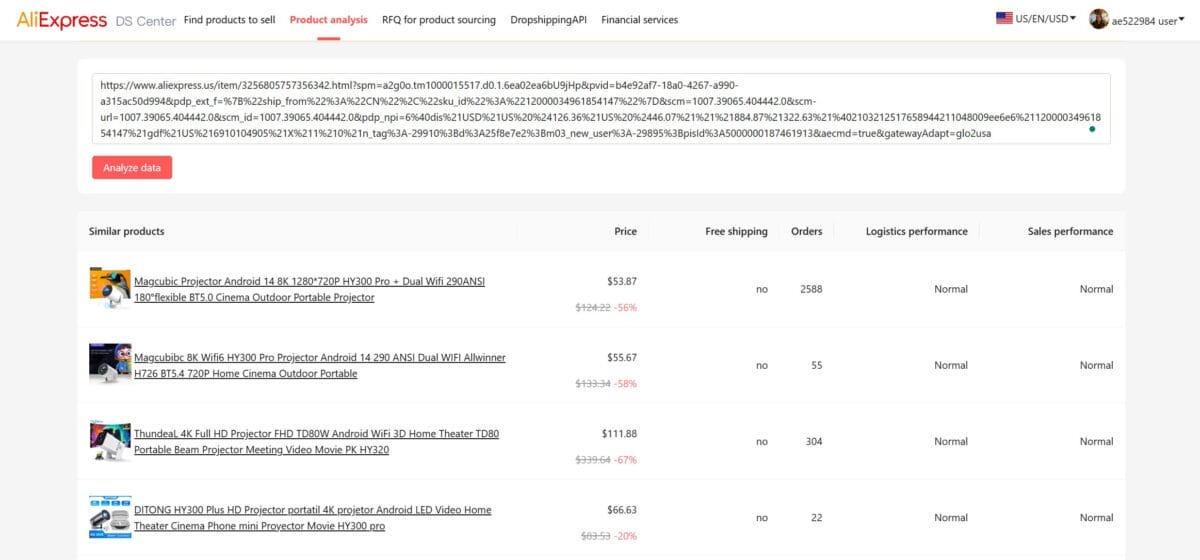The image size is (1200, 560).
Task: Click DS Center label in header
Action: pos(145,20)
